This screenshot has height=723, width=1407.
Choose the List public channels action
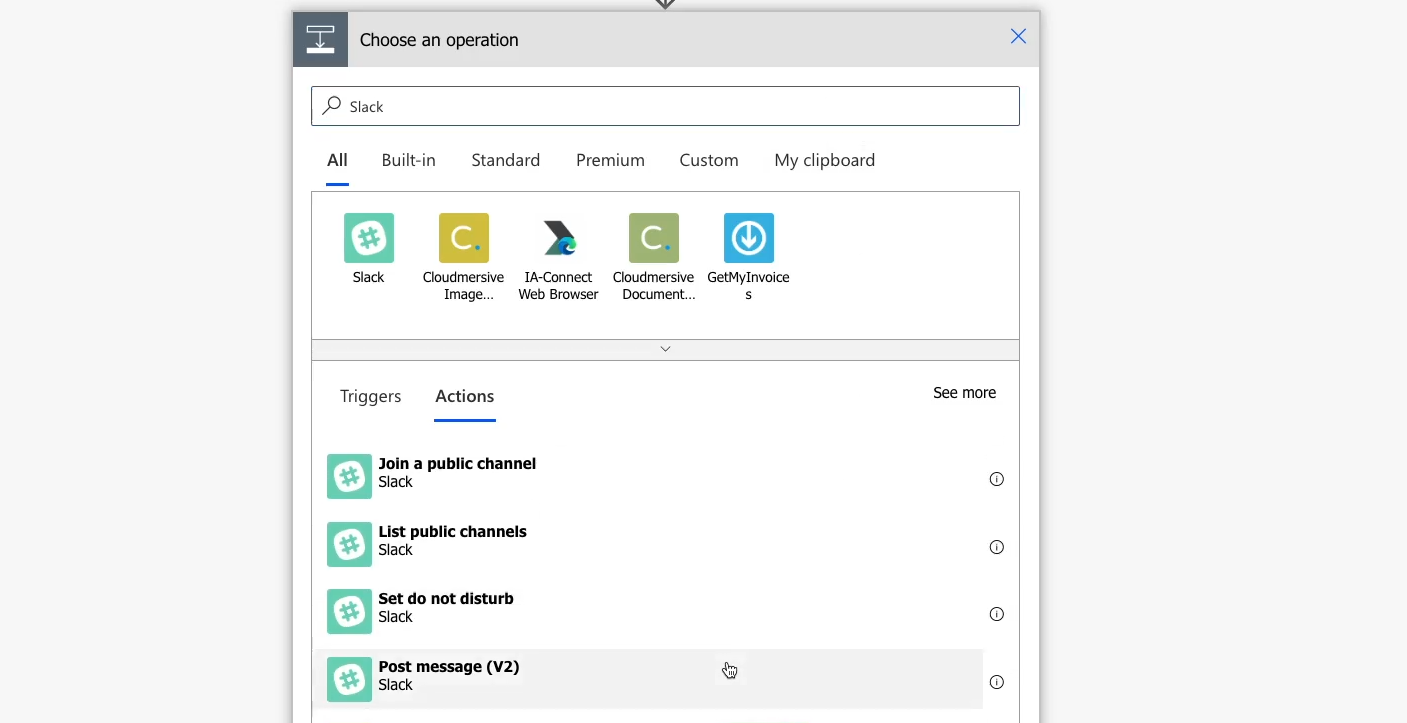point(648,544)
